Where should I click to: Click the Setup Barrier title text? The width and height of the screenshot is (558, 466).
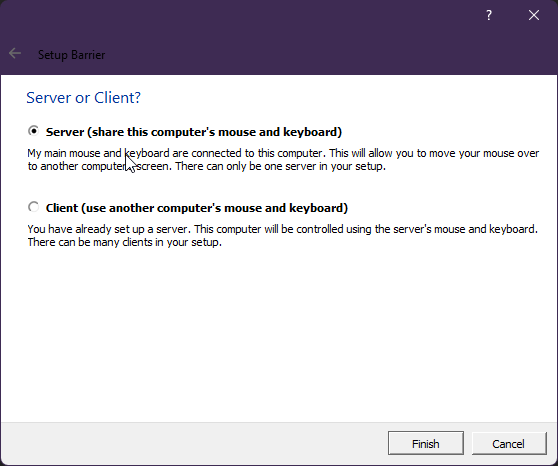pos(72,55)
